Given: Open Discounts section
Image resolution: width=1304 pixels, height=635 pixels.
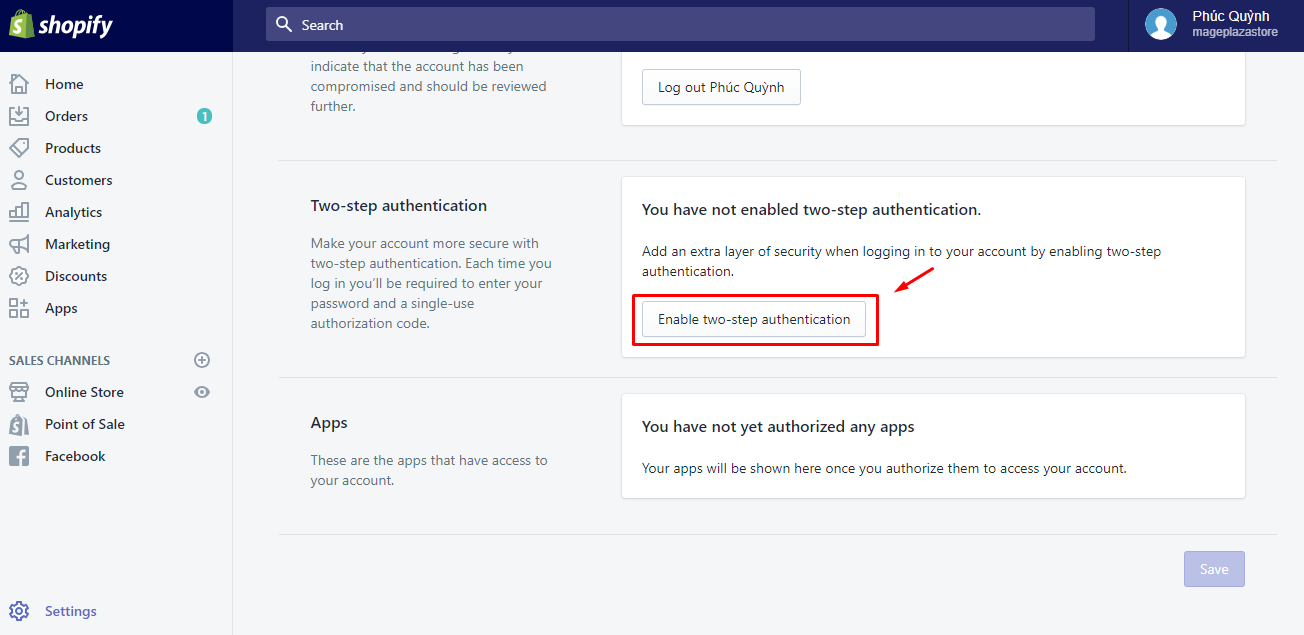Looking at the screenshot, I should 76,276.
